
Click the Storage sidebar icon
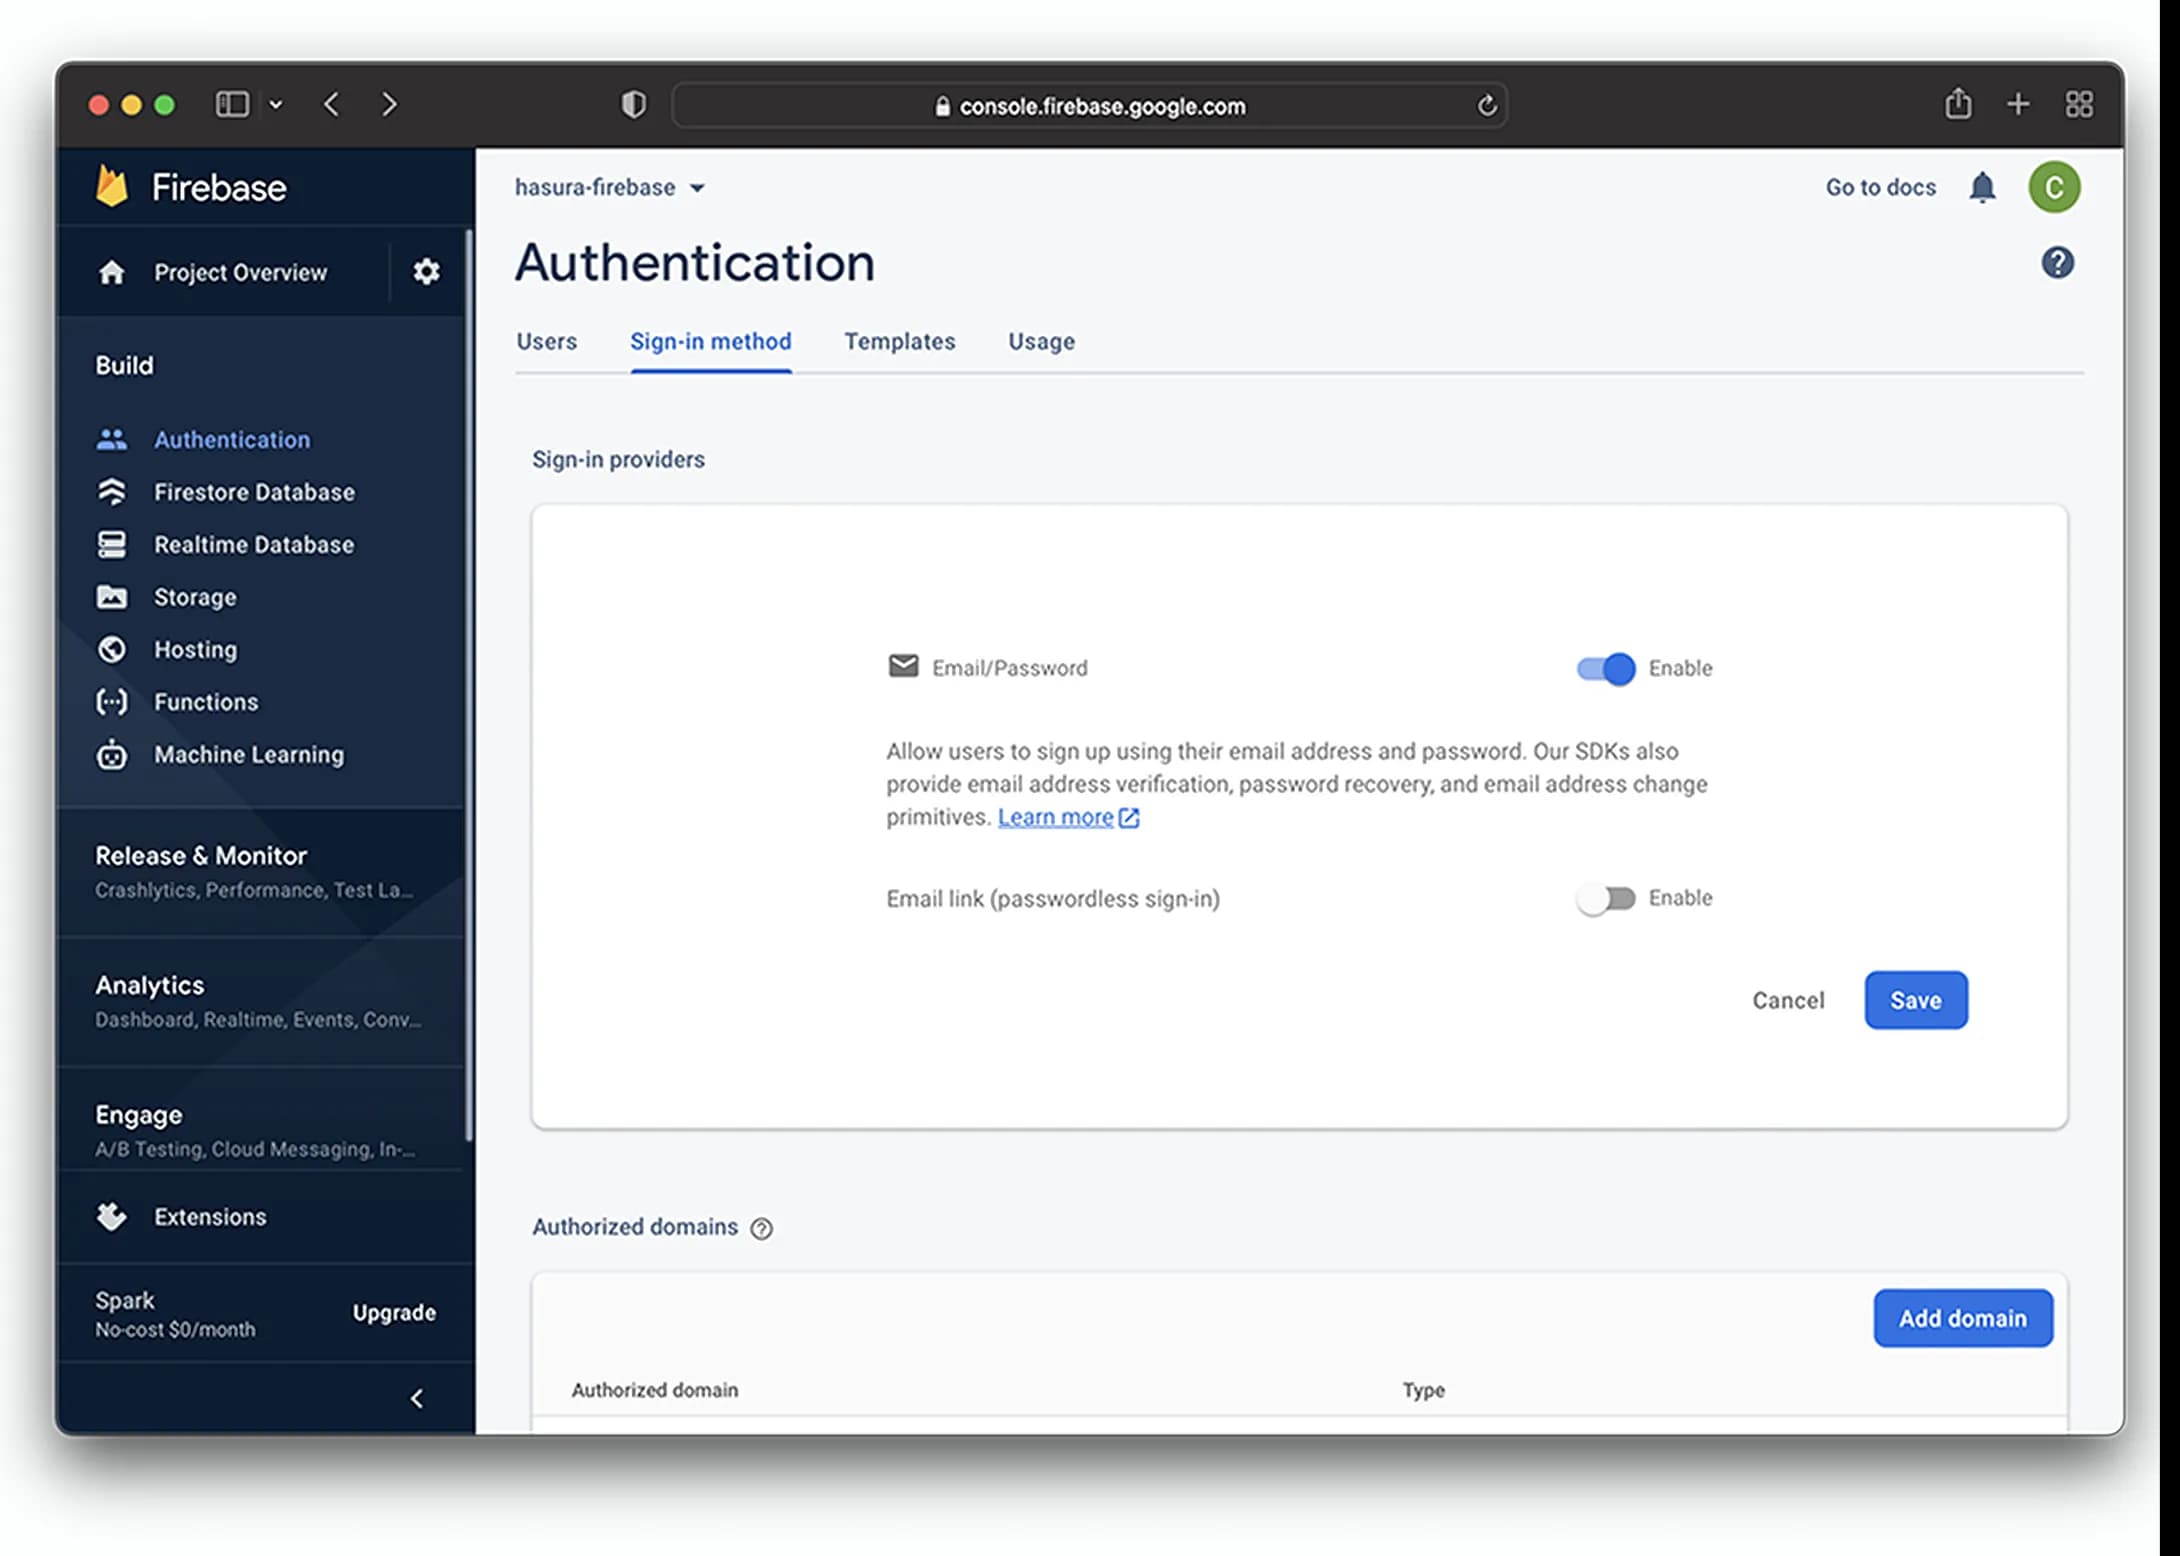pos(114,596)
